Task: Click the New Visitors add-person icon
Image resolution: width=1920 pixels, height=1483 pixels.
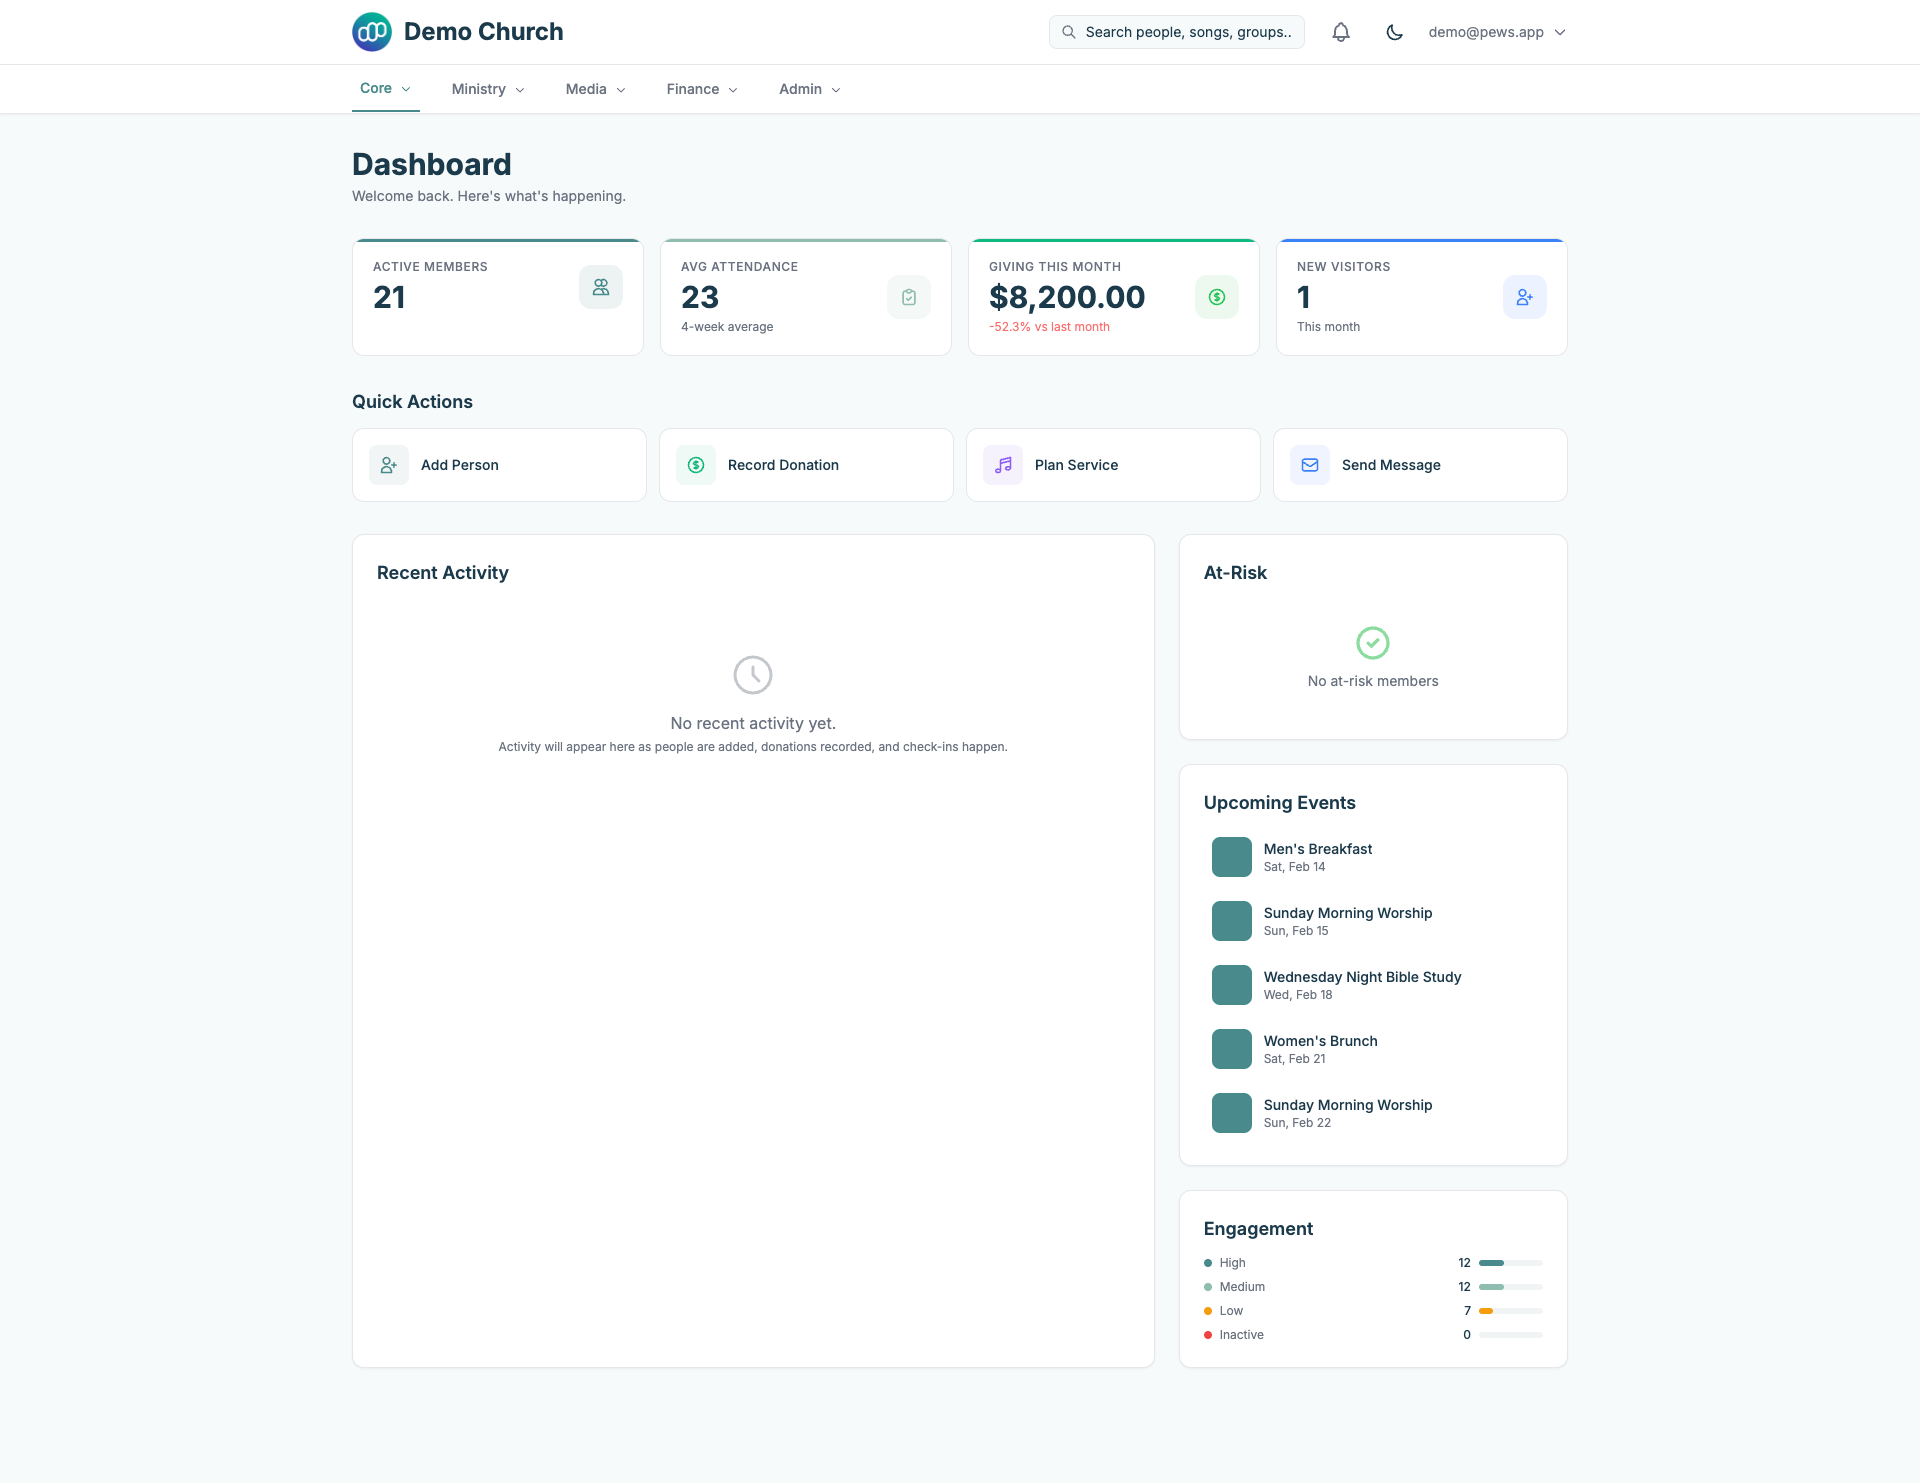Action: [1524, 297]
